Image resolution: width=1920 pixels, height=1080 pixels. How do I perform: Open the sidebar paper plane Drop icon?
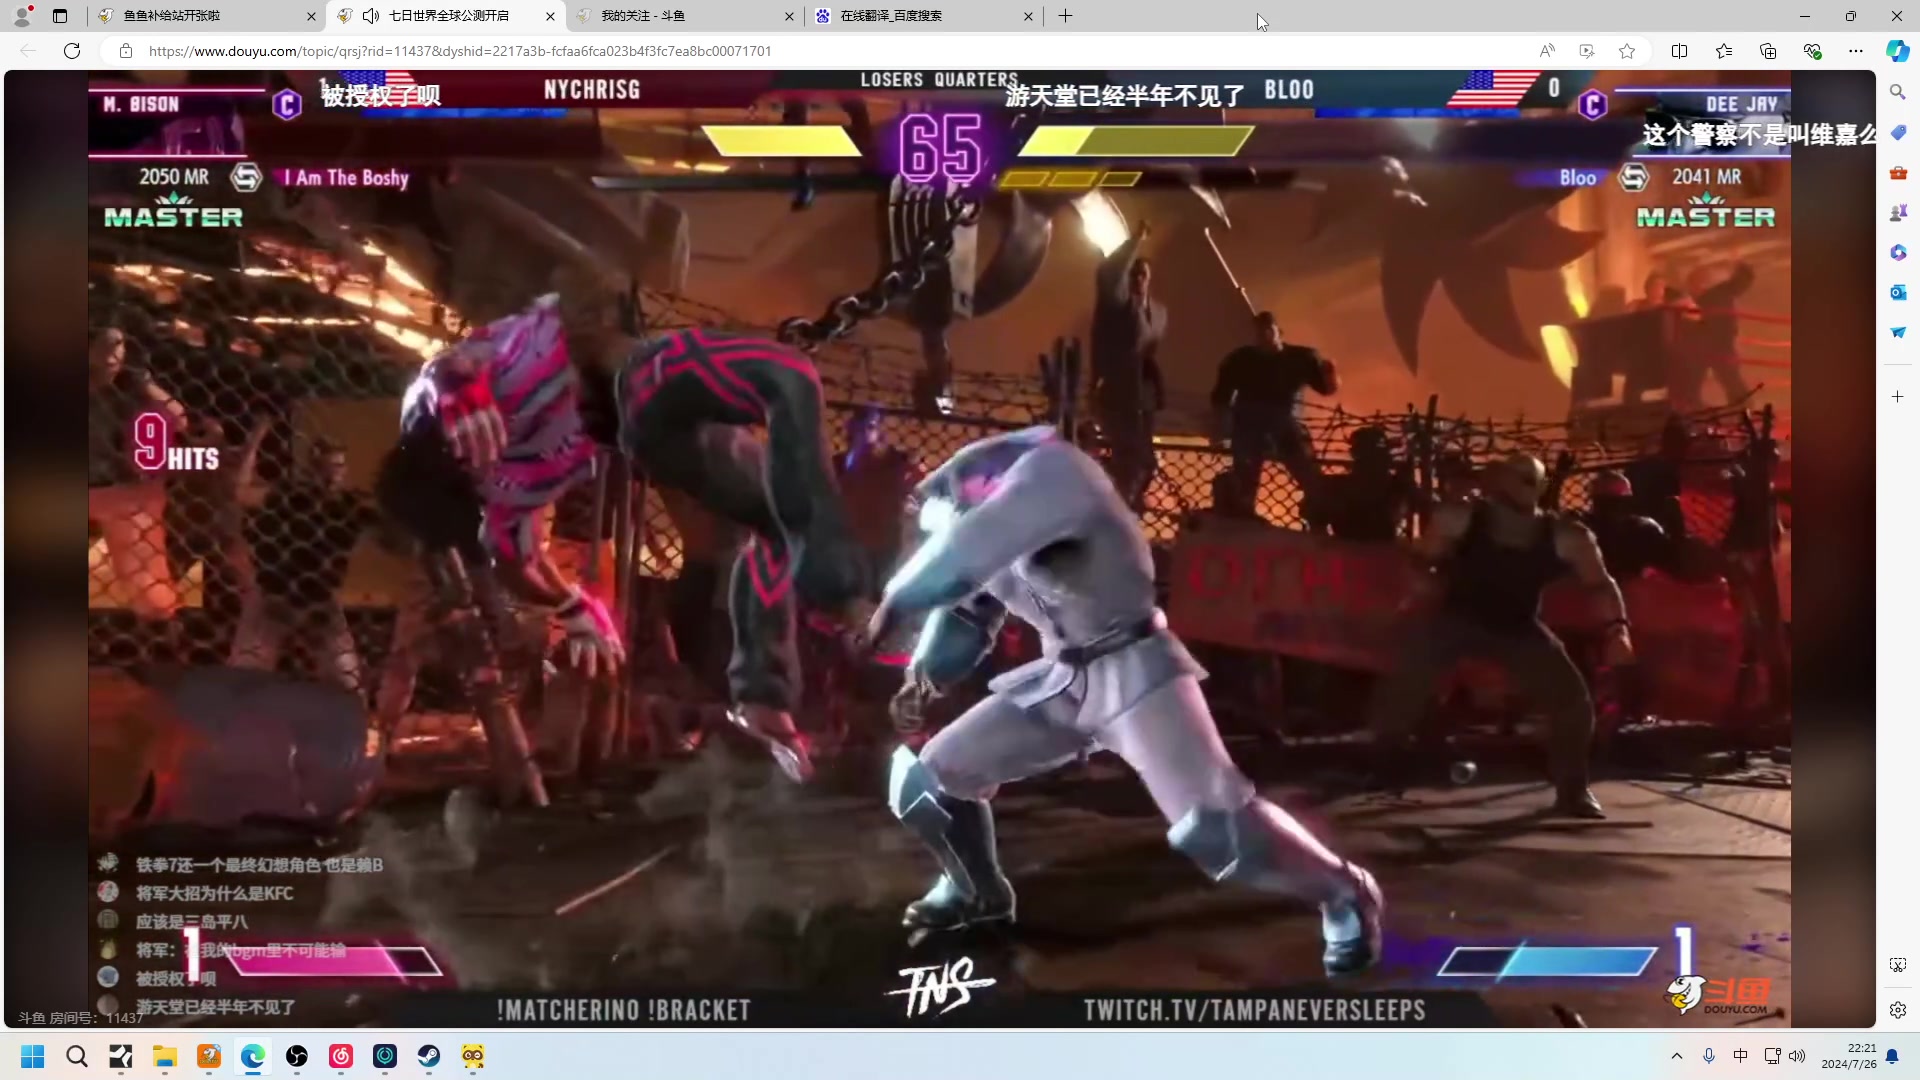click(x=1898, y=332)
